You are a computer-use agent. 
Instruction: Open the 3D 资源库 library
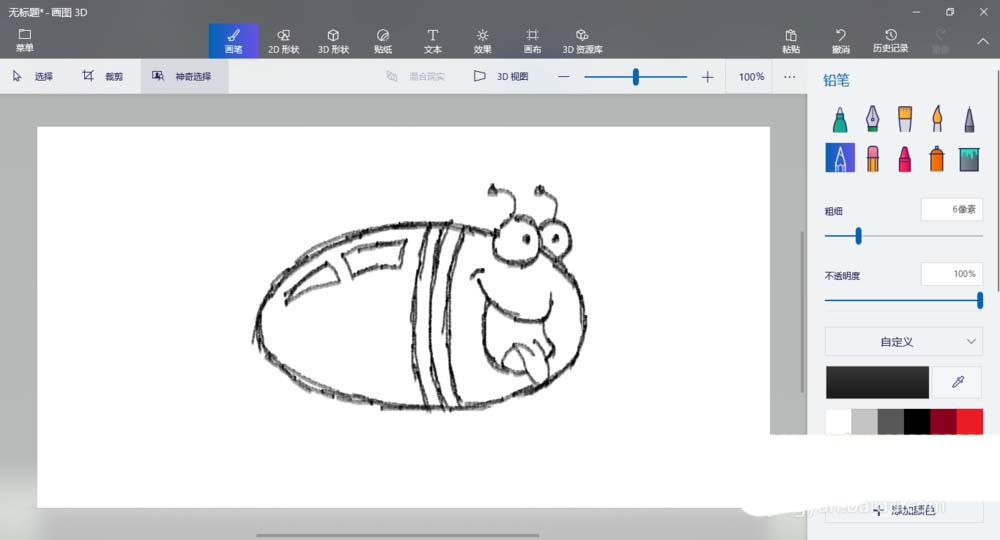582,41
